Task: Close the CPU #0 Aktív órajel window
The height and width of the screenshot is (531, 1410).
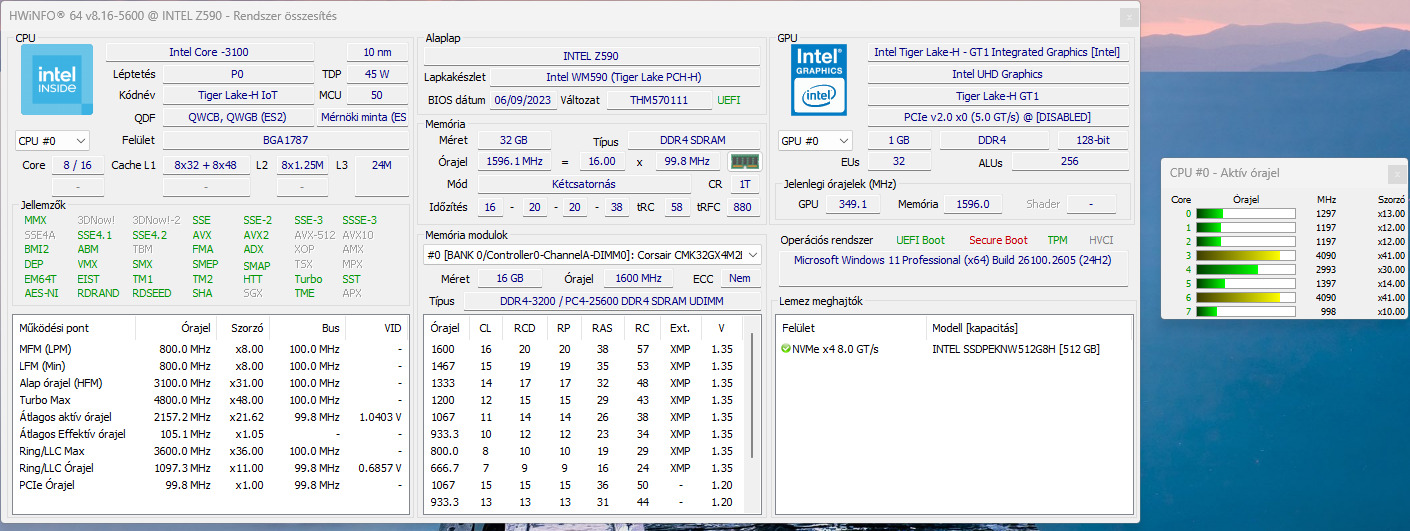Action: pos(1397,173)
